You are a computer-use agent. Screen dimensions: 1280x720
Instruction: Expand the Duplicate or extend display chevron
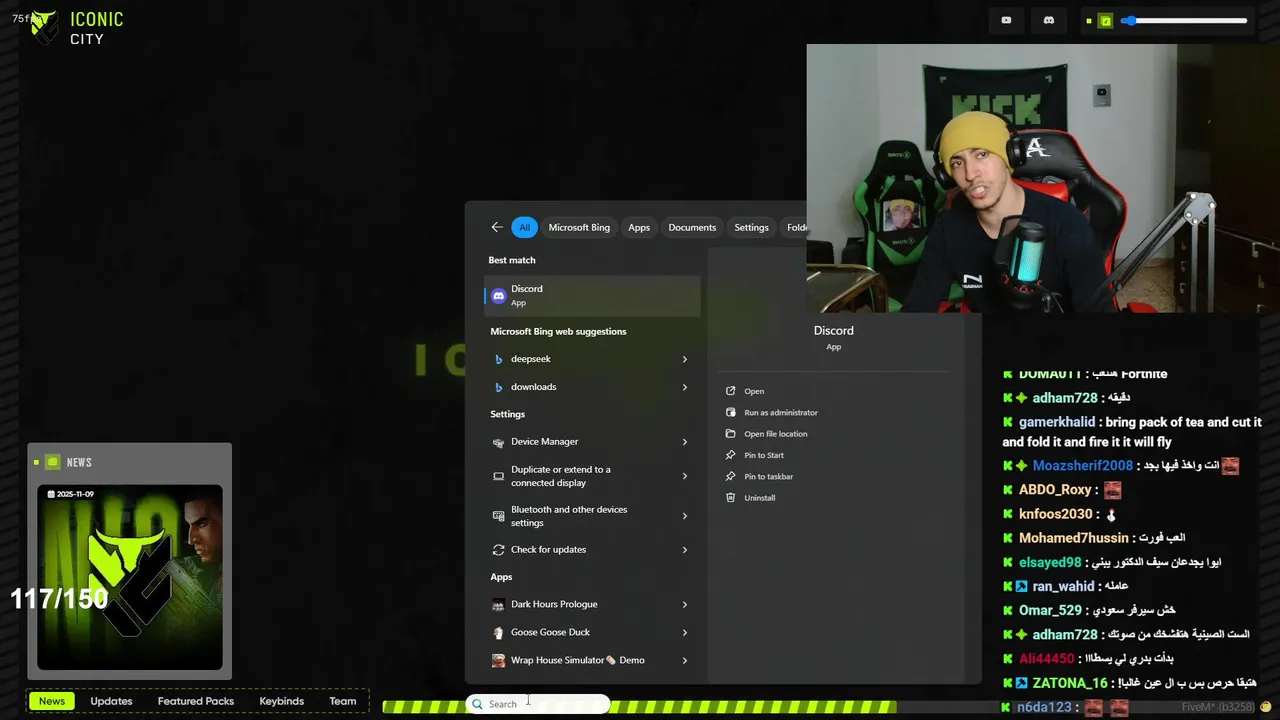[x=685, y=476]
